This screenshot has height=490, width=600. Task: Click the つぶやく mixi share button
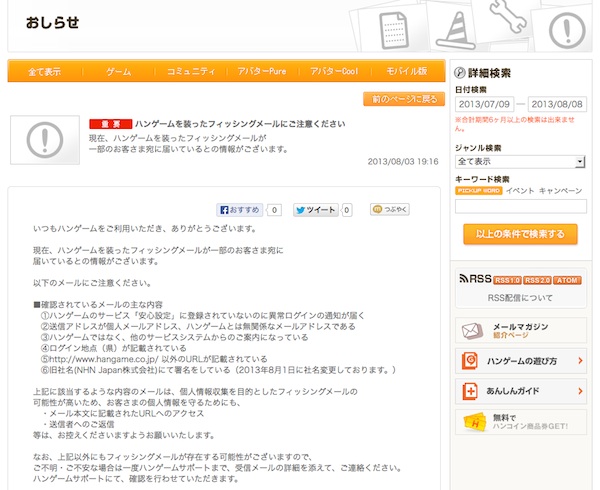click(390, 209)
